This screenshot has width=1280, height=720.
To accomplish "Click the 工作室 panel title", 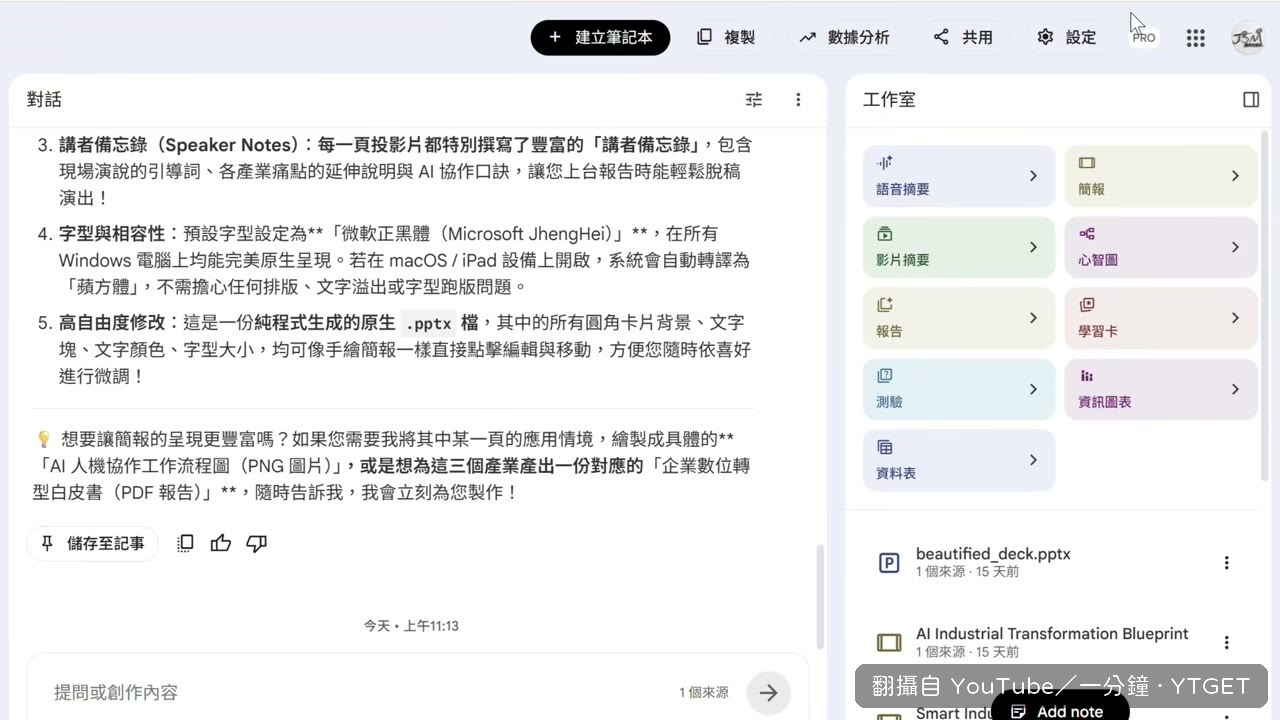I will 889,99.
